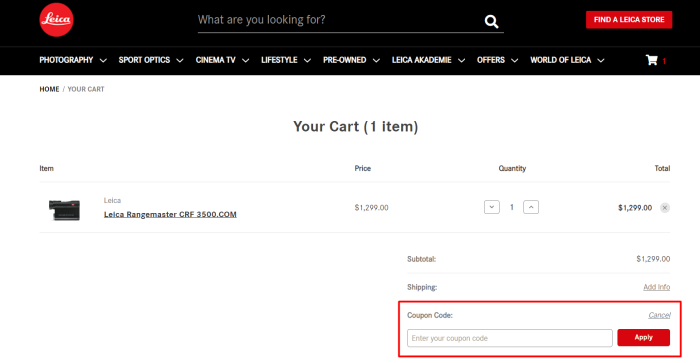The image size is (700, 363).
Task: Click the 'Coupon Code:' label
Action: 430,315
